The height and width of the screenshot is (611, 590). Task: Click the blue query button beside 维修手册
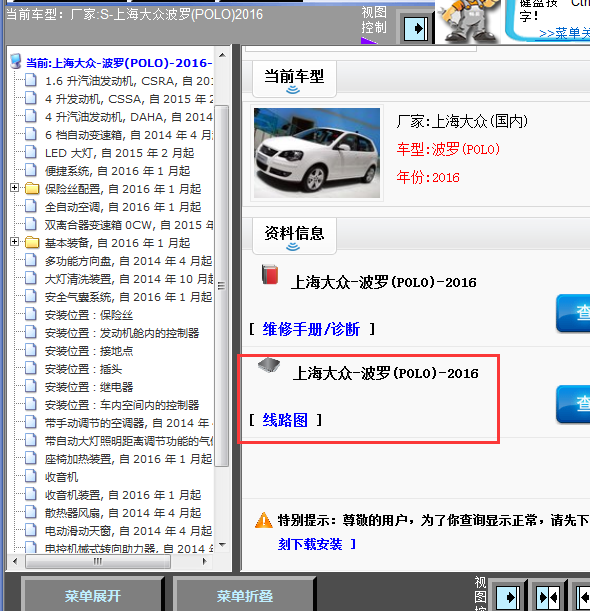click(x=573, y=313)
